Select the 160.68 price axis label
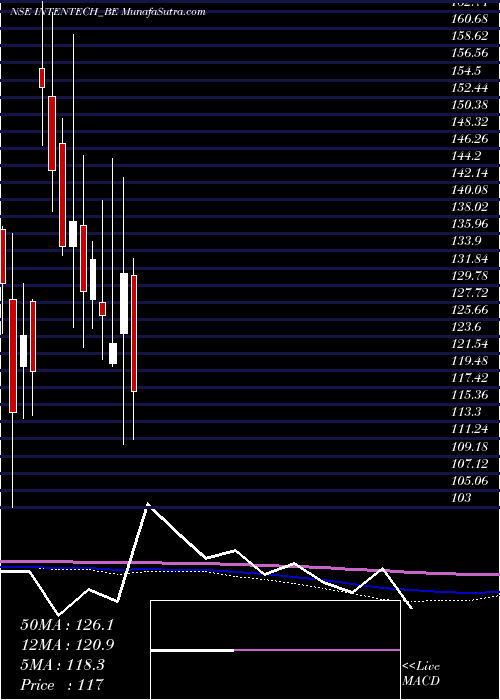 pos(470,19)
